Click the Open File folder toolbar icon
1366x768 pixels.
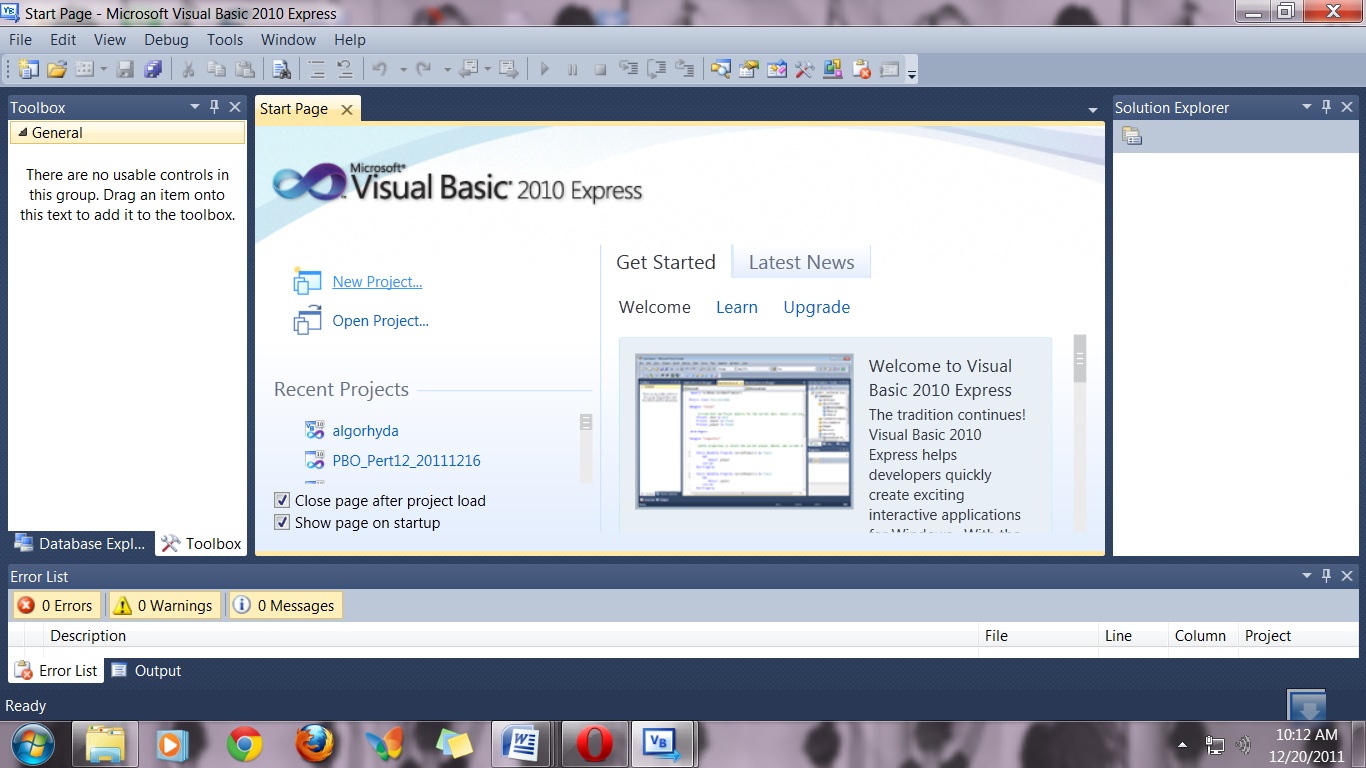point(57,69)
